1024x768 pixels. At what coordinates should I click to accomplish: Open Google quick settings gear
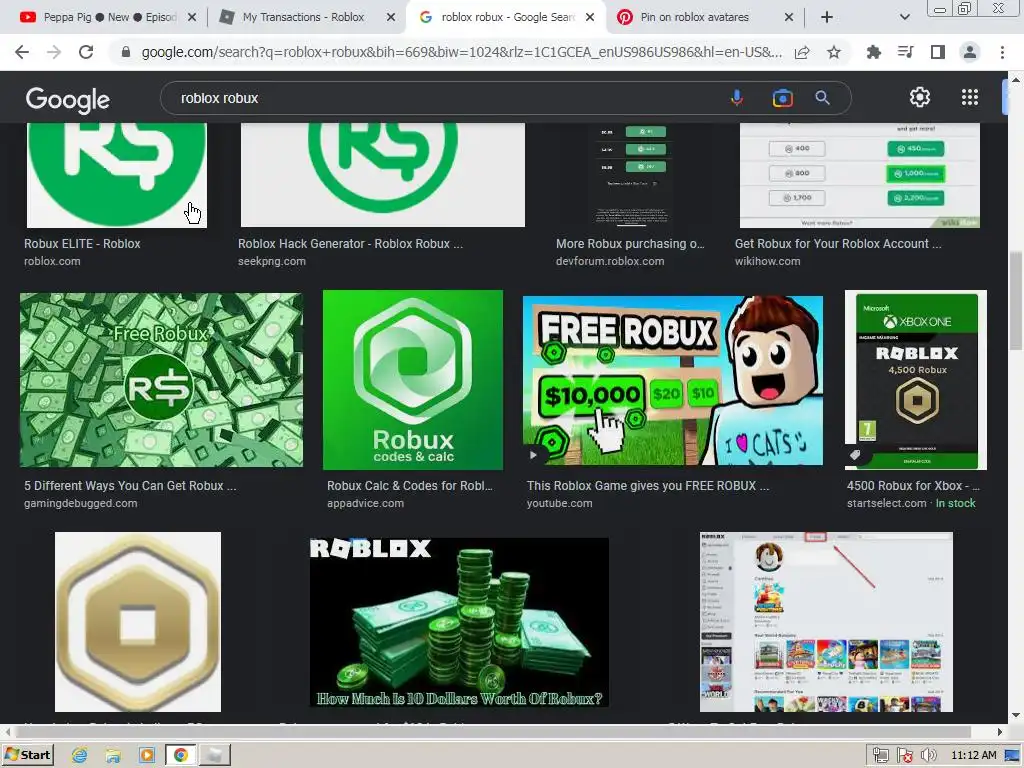click(x=920, y=97)
